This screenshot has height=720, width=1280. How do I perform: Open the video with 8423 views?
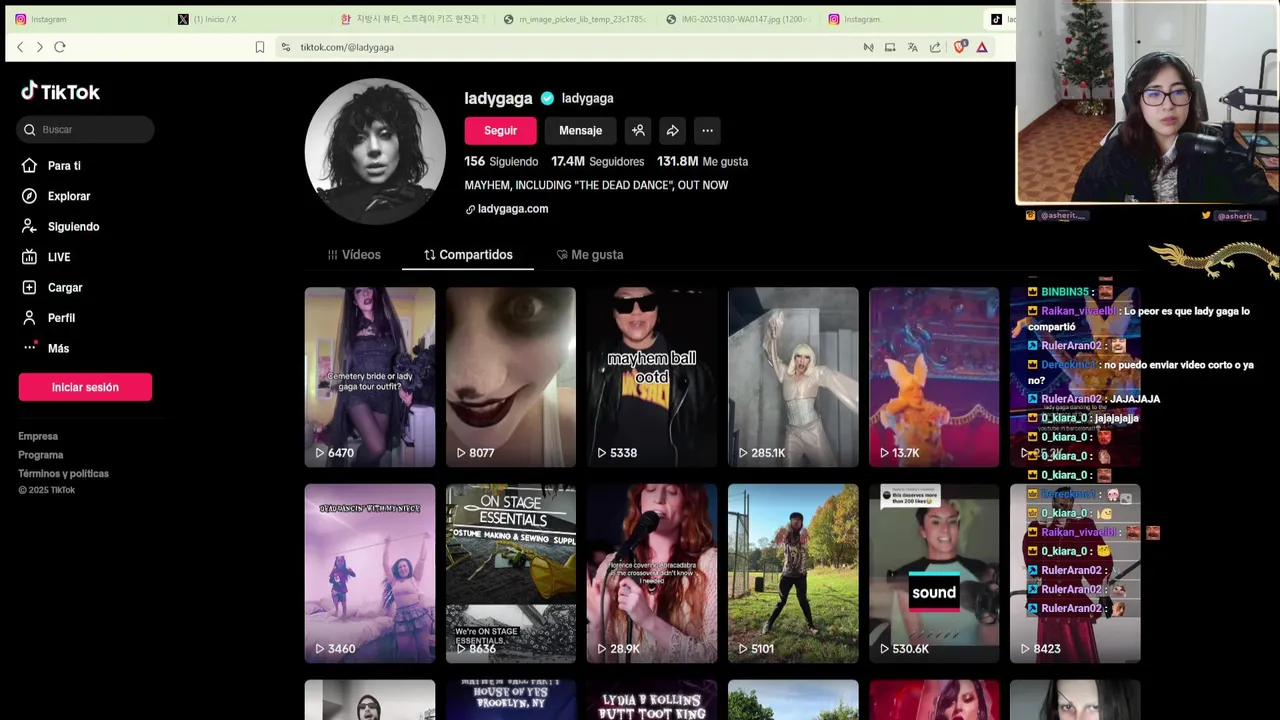click(1075, 574)
